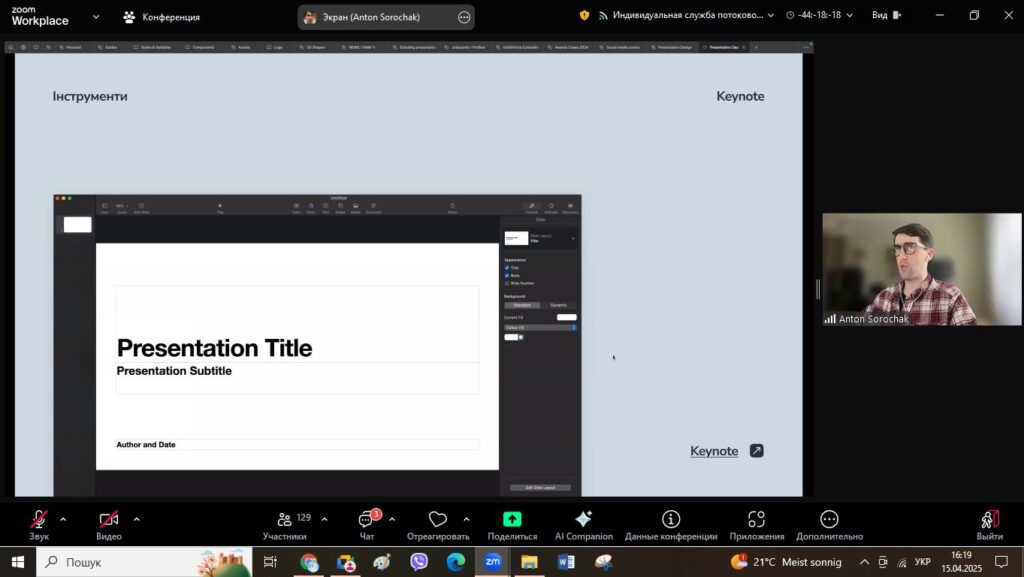Screen dimensions: 1024x577
Task: Click the Выйти leave meeting button
Action: 989,525
